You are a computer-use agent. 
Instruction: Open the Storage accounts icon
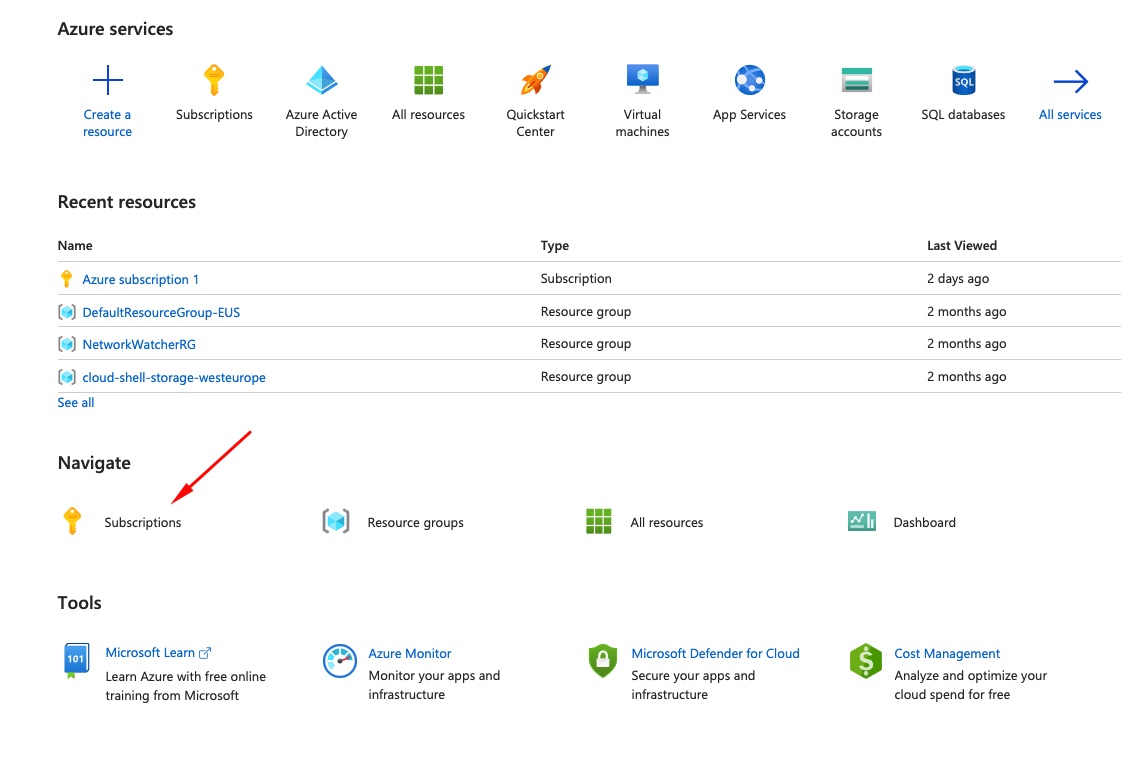click(x=856, y=80)
